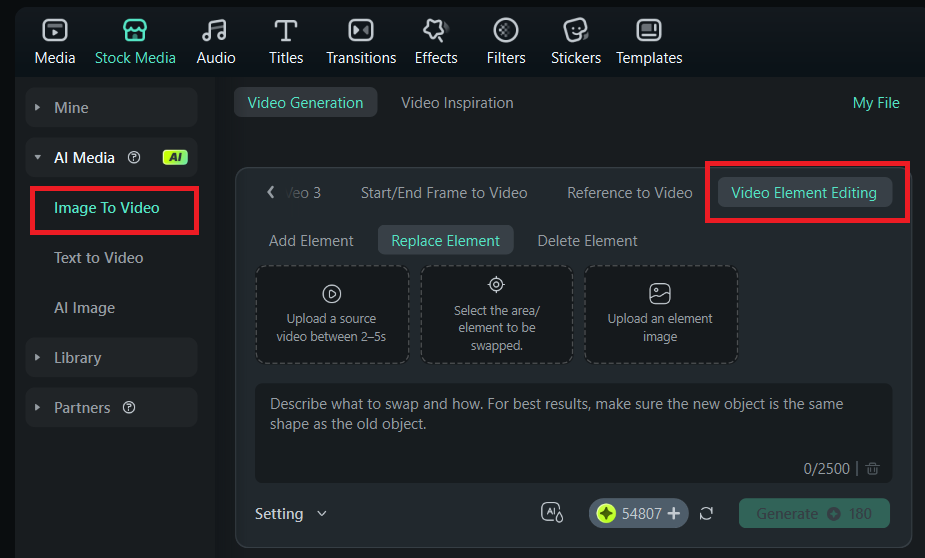This screenshot has height=558, width=925.
Task: Open Text to Video in the sidebar
Action: 99,258
